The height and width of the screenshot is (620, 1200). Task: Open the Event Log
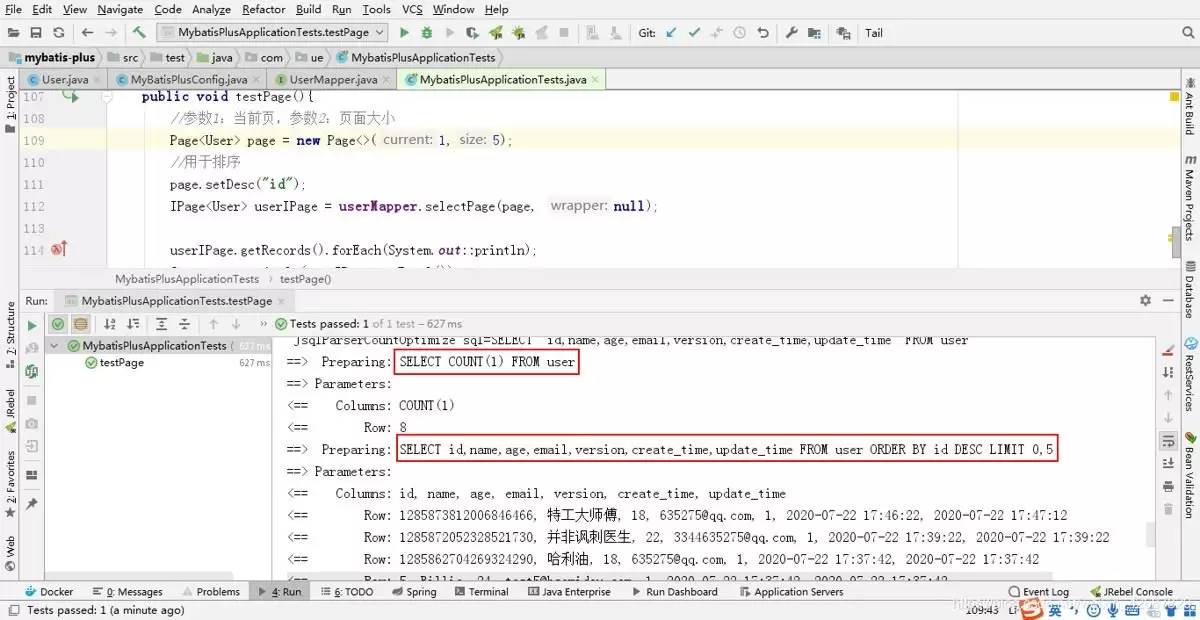[x=1038, y=592]
